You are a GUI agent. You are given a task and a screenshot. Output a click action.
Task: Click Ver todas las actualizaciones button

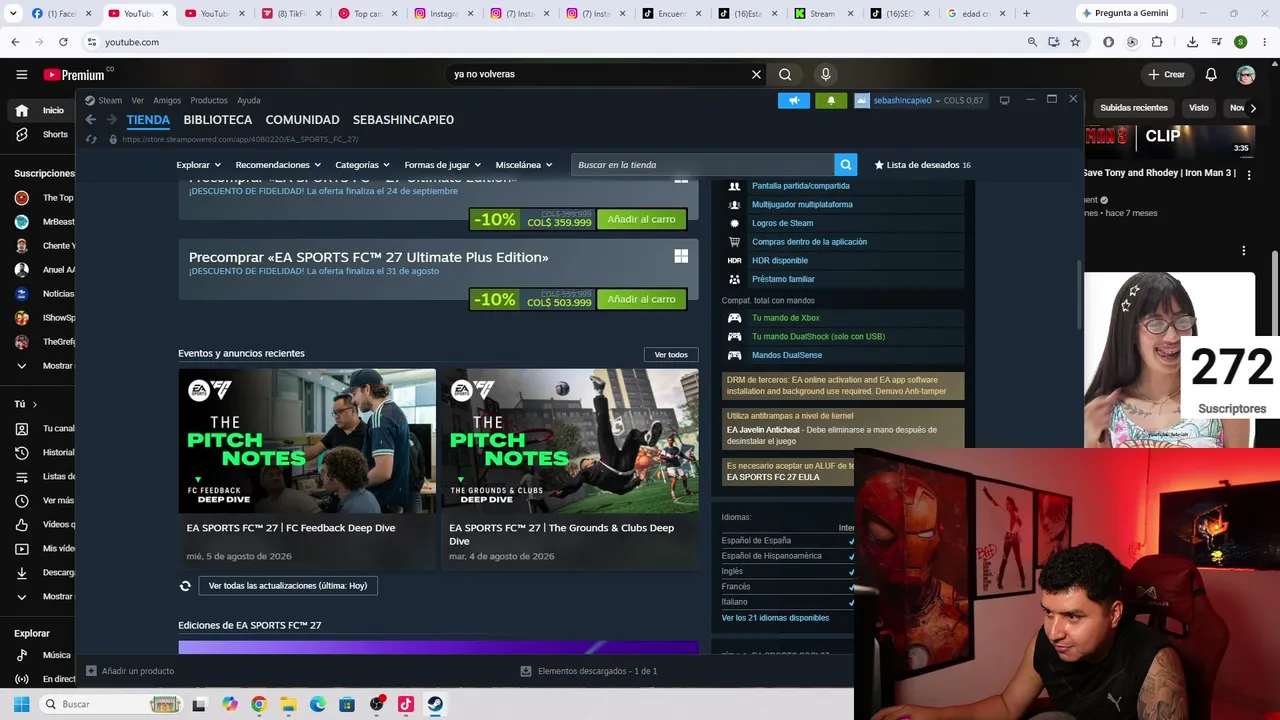click(287, 586)
